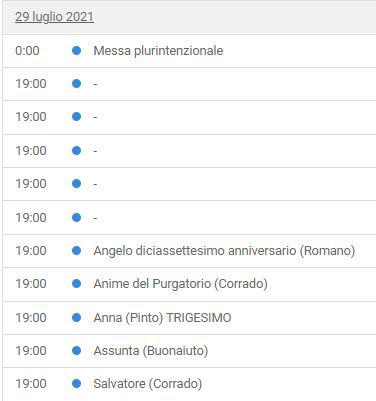Select the Salvatore (Corrado) event
This screenshot has width=376, height=401.
(148, 384)
